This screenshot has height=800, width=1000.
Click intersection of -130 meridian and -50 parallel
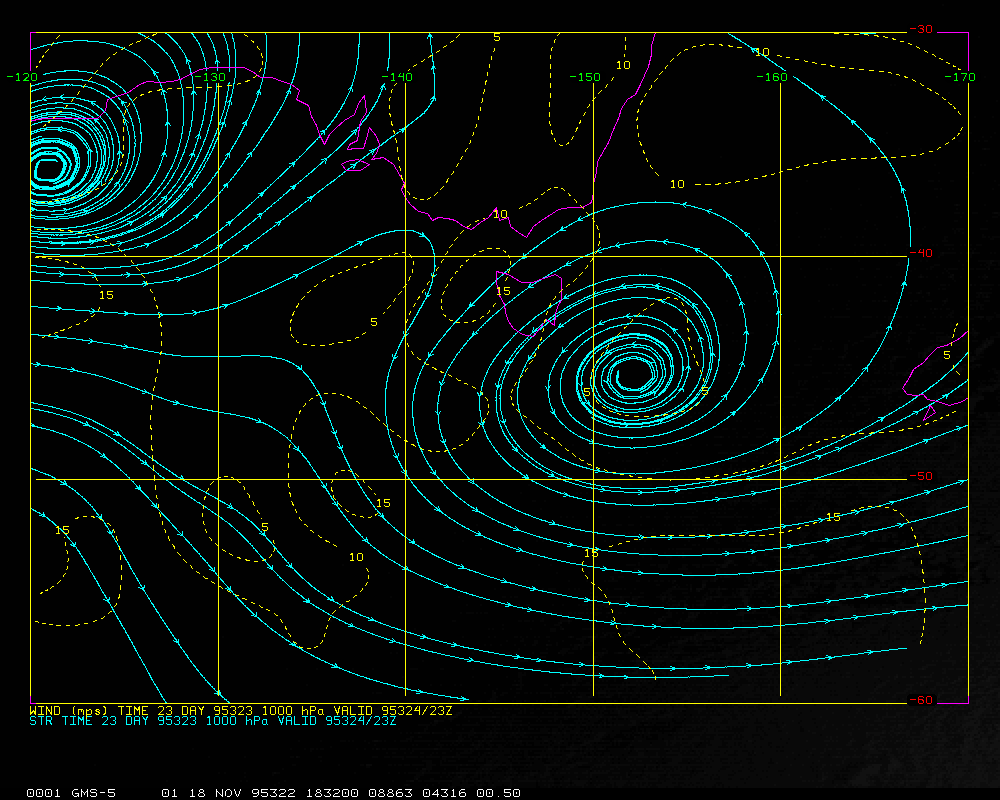pos(218,479)
